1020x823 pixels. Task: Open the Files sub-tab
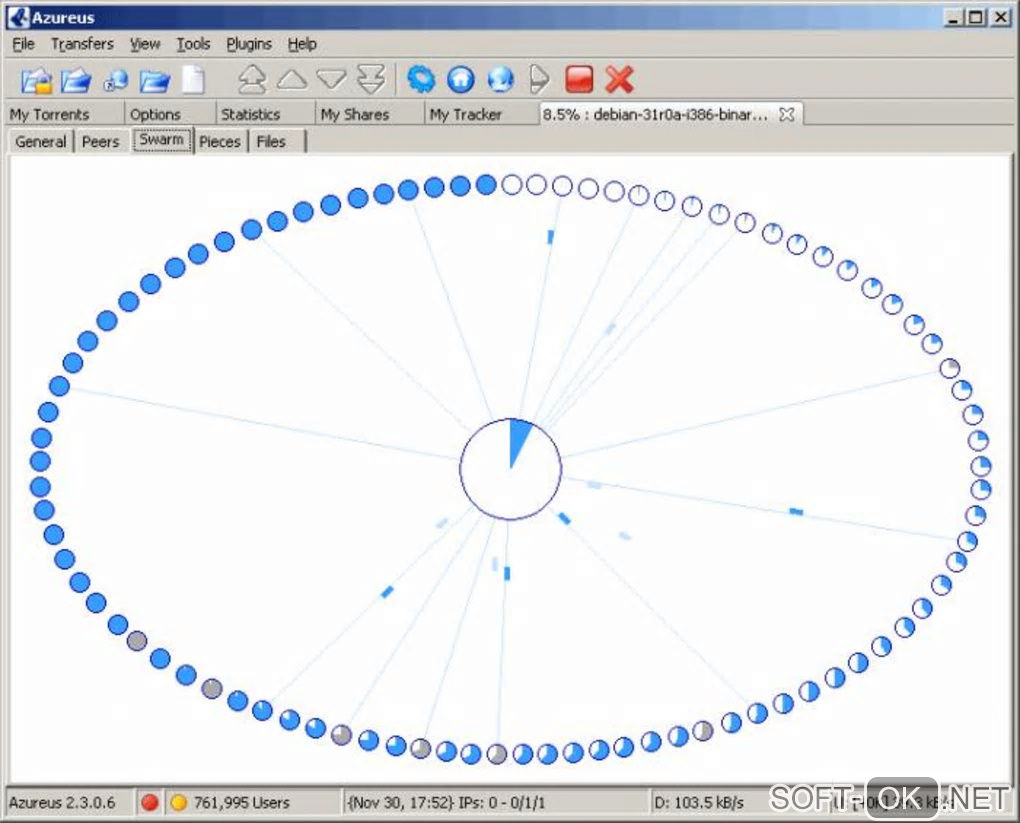click(271, 141)
